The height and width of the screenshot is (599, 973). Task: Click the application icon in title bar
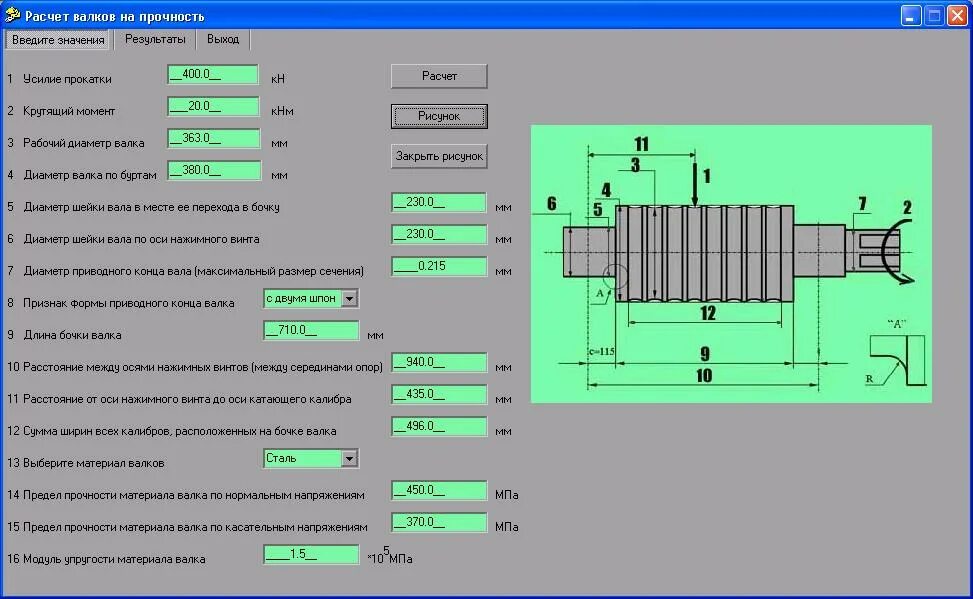click(12, 14)
